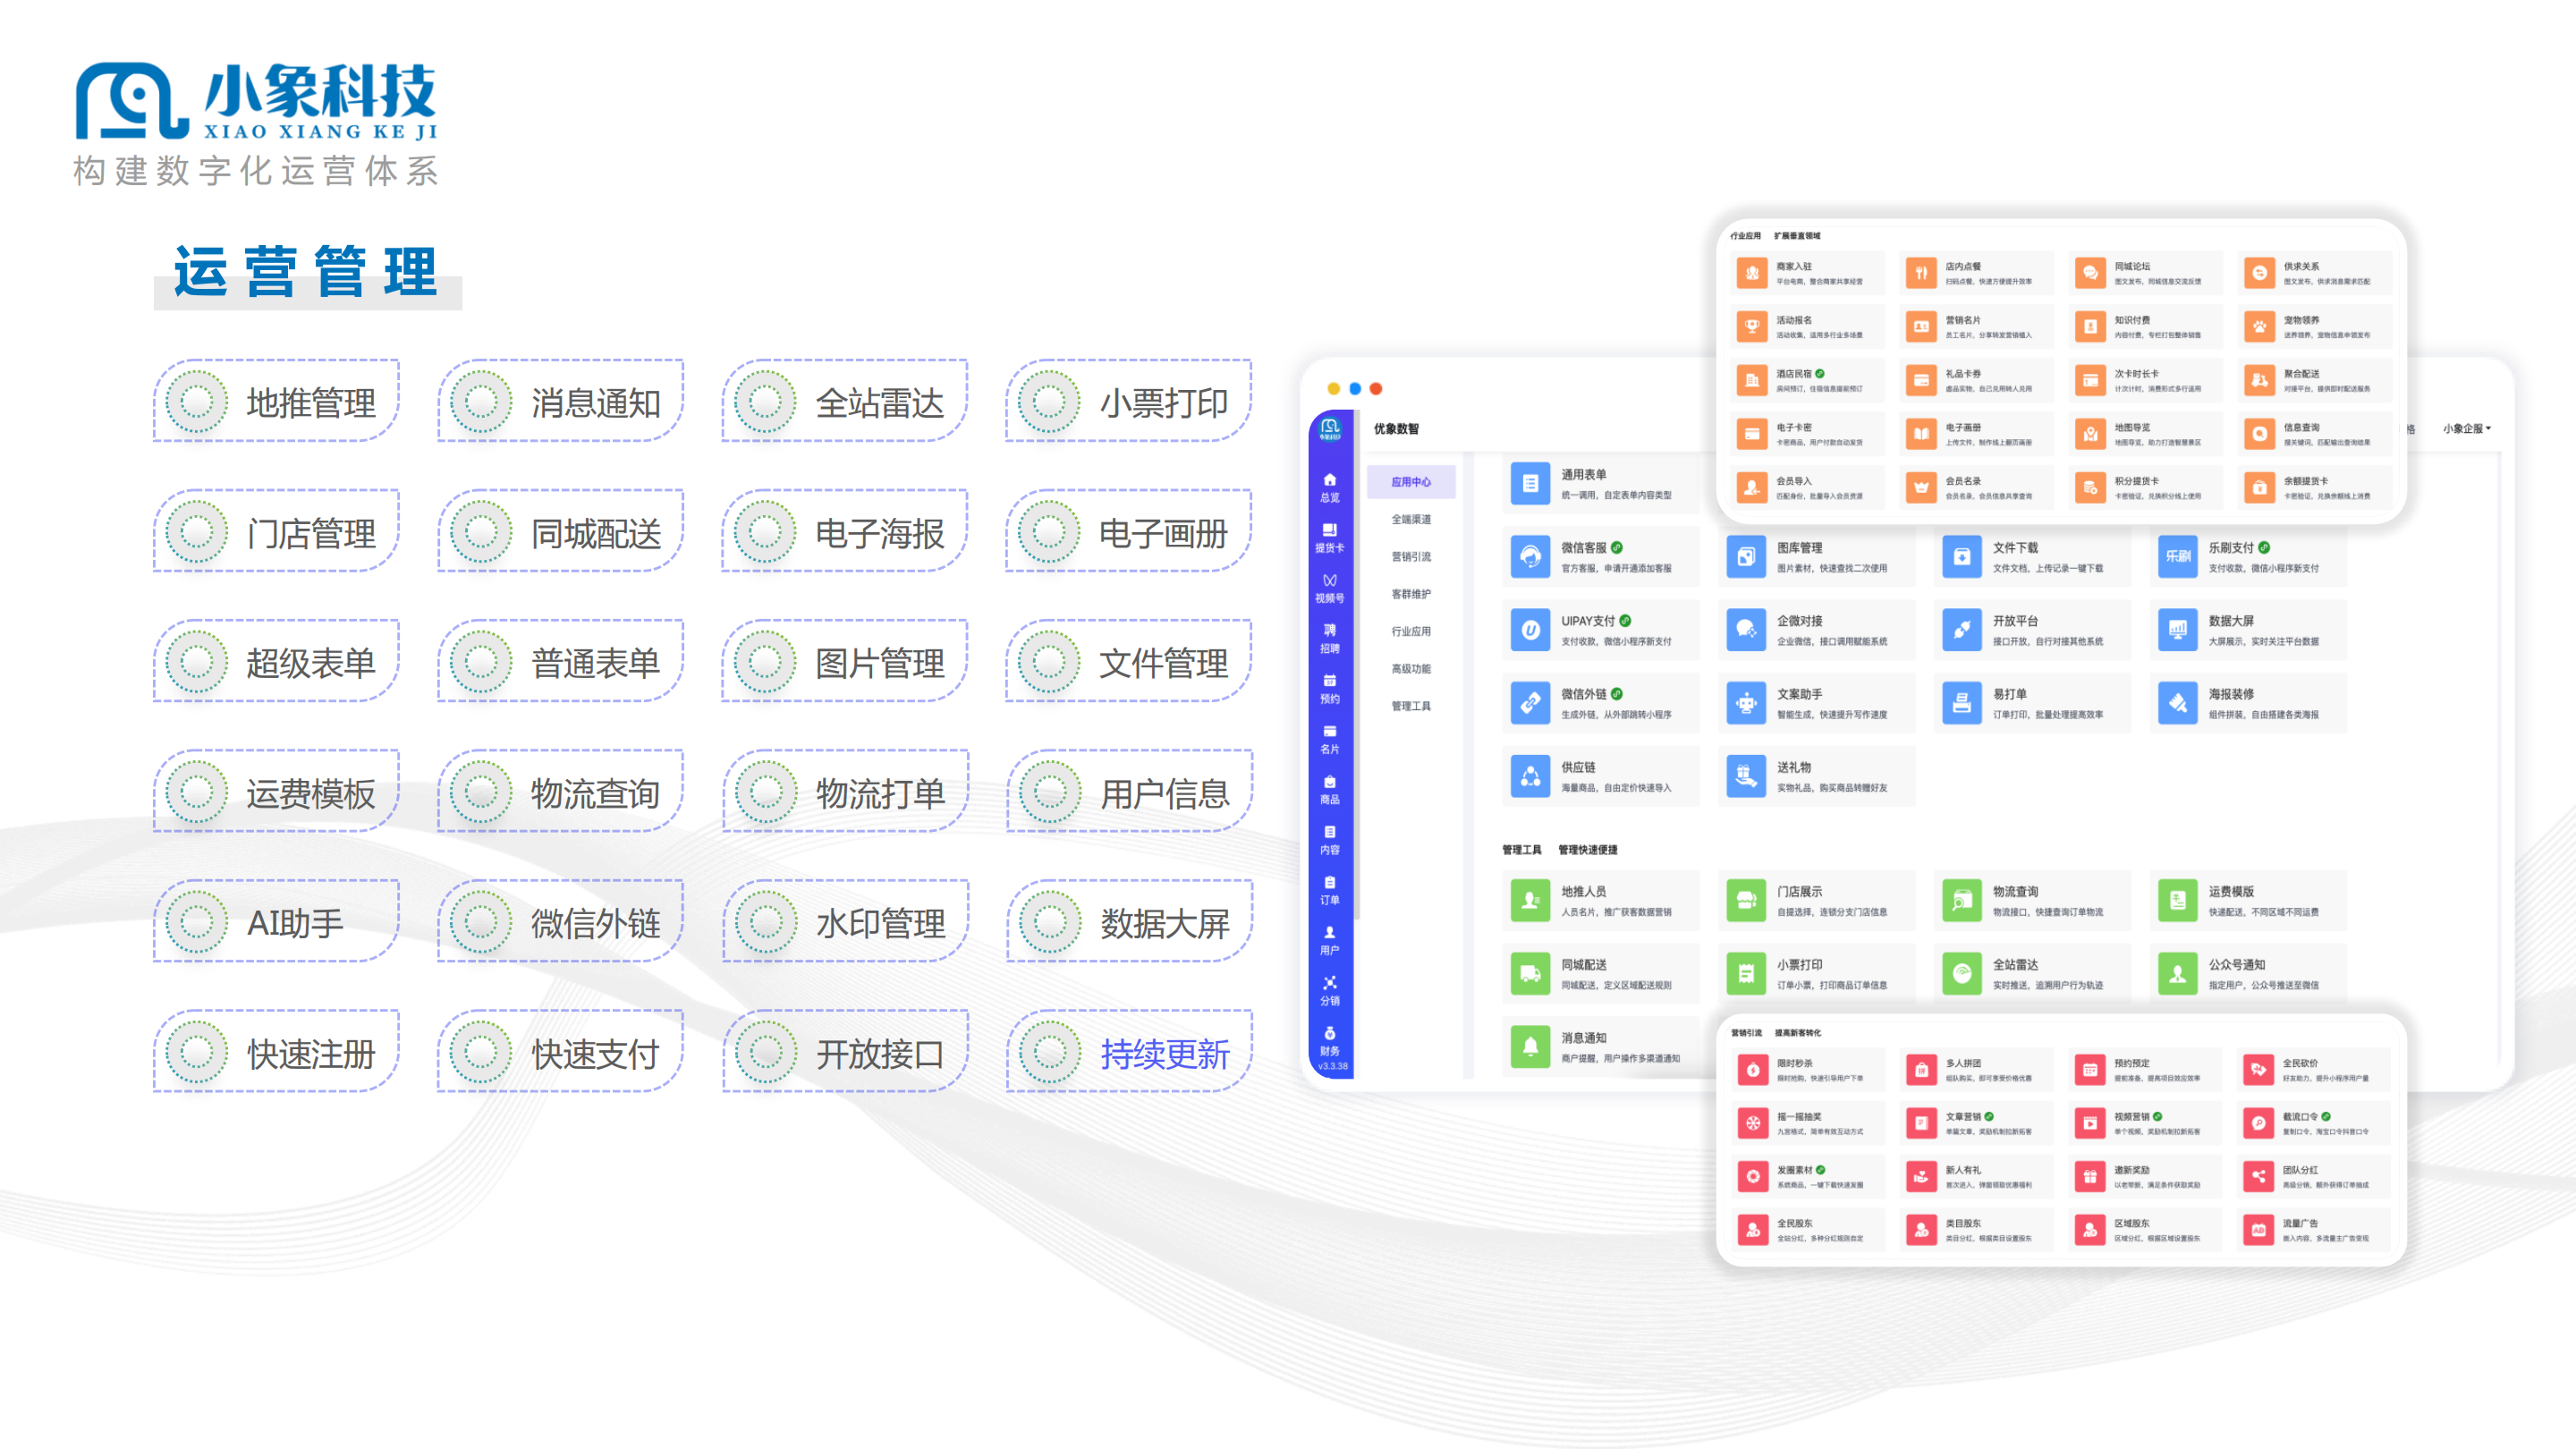Click the blue 持续更新 feature pill
The width and height of the screenshot is (2576, 1449).
tap(1129, 1051)
